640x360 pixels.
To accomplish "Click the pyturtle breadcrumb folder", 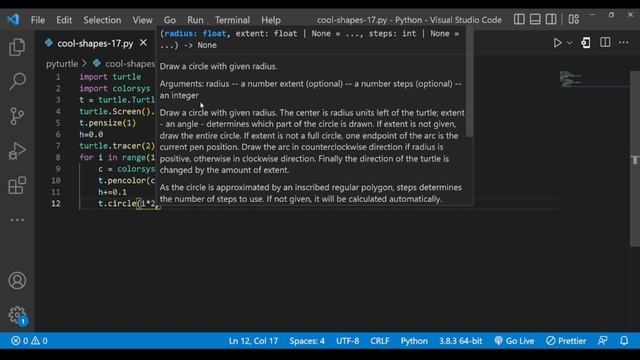I will [x=62, y=64].
